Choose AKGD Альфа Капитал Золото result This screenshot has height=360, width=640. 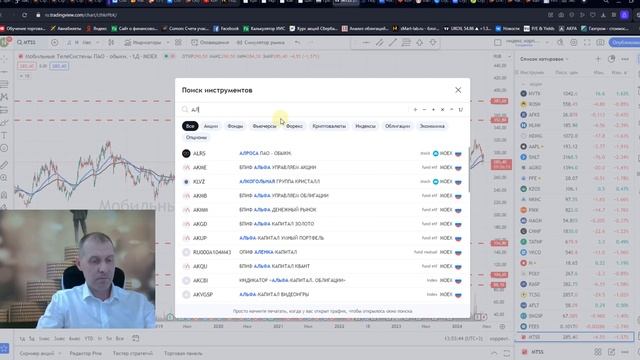(x=322, y=224)
